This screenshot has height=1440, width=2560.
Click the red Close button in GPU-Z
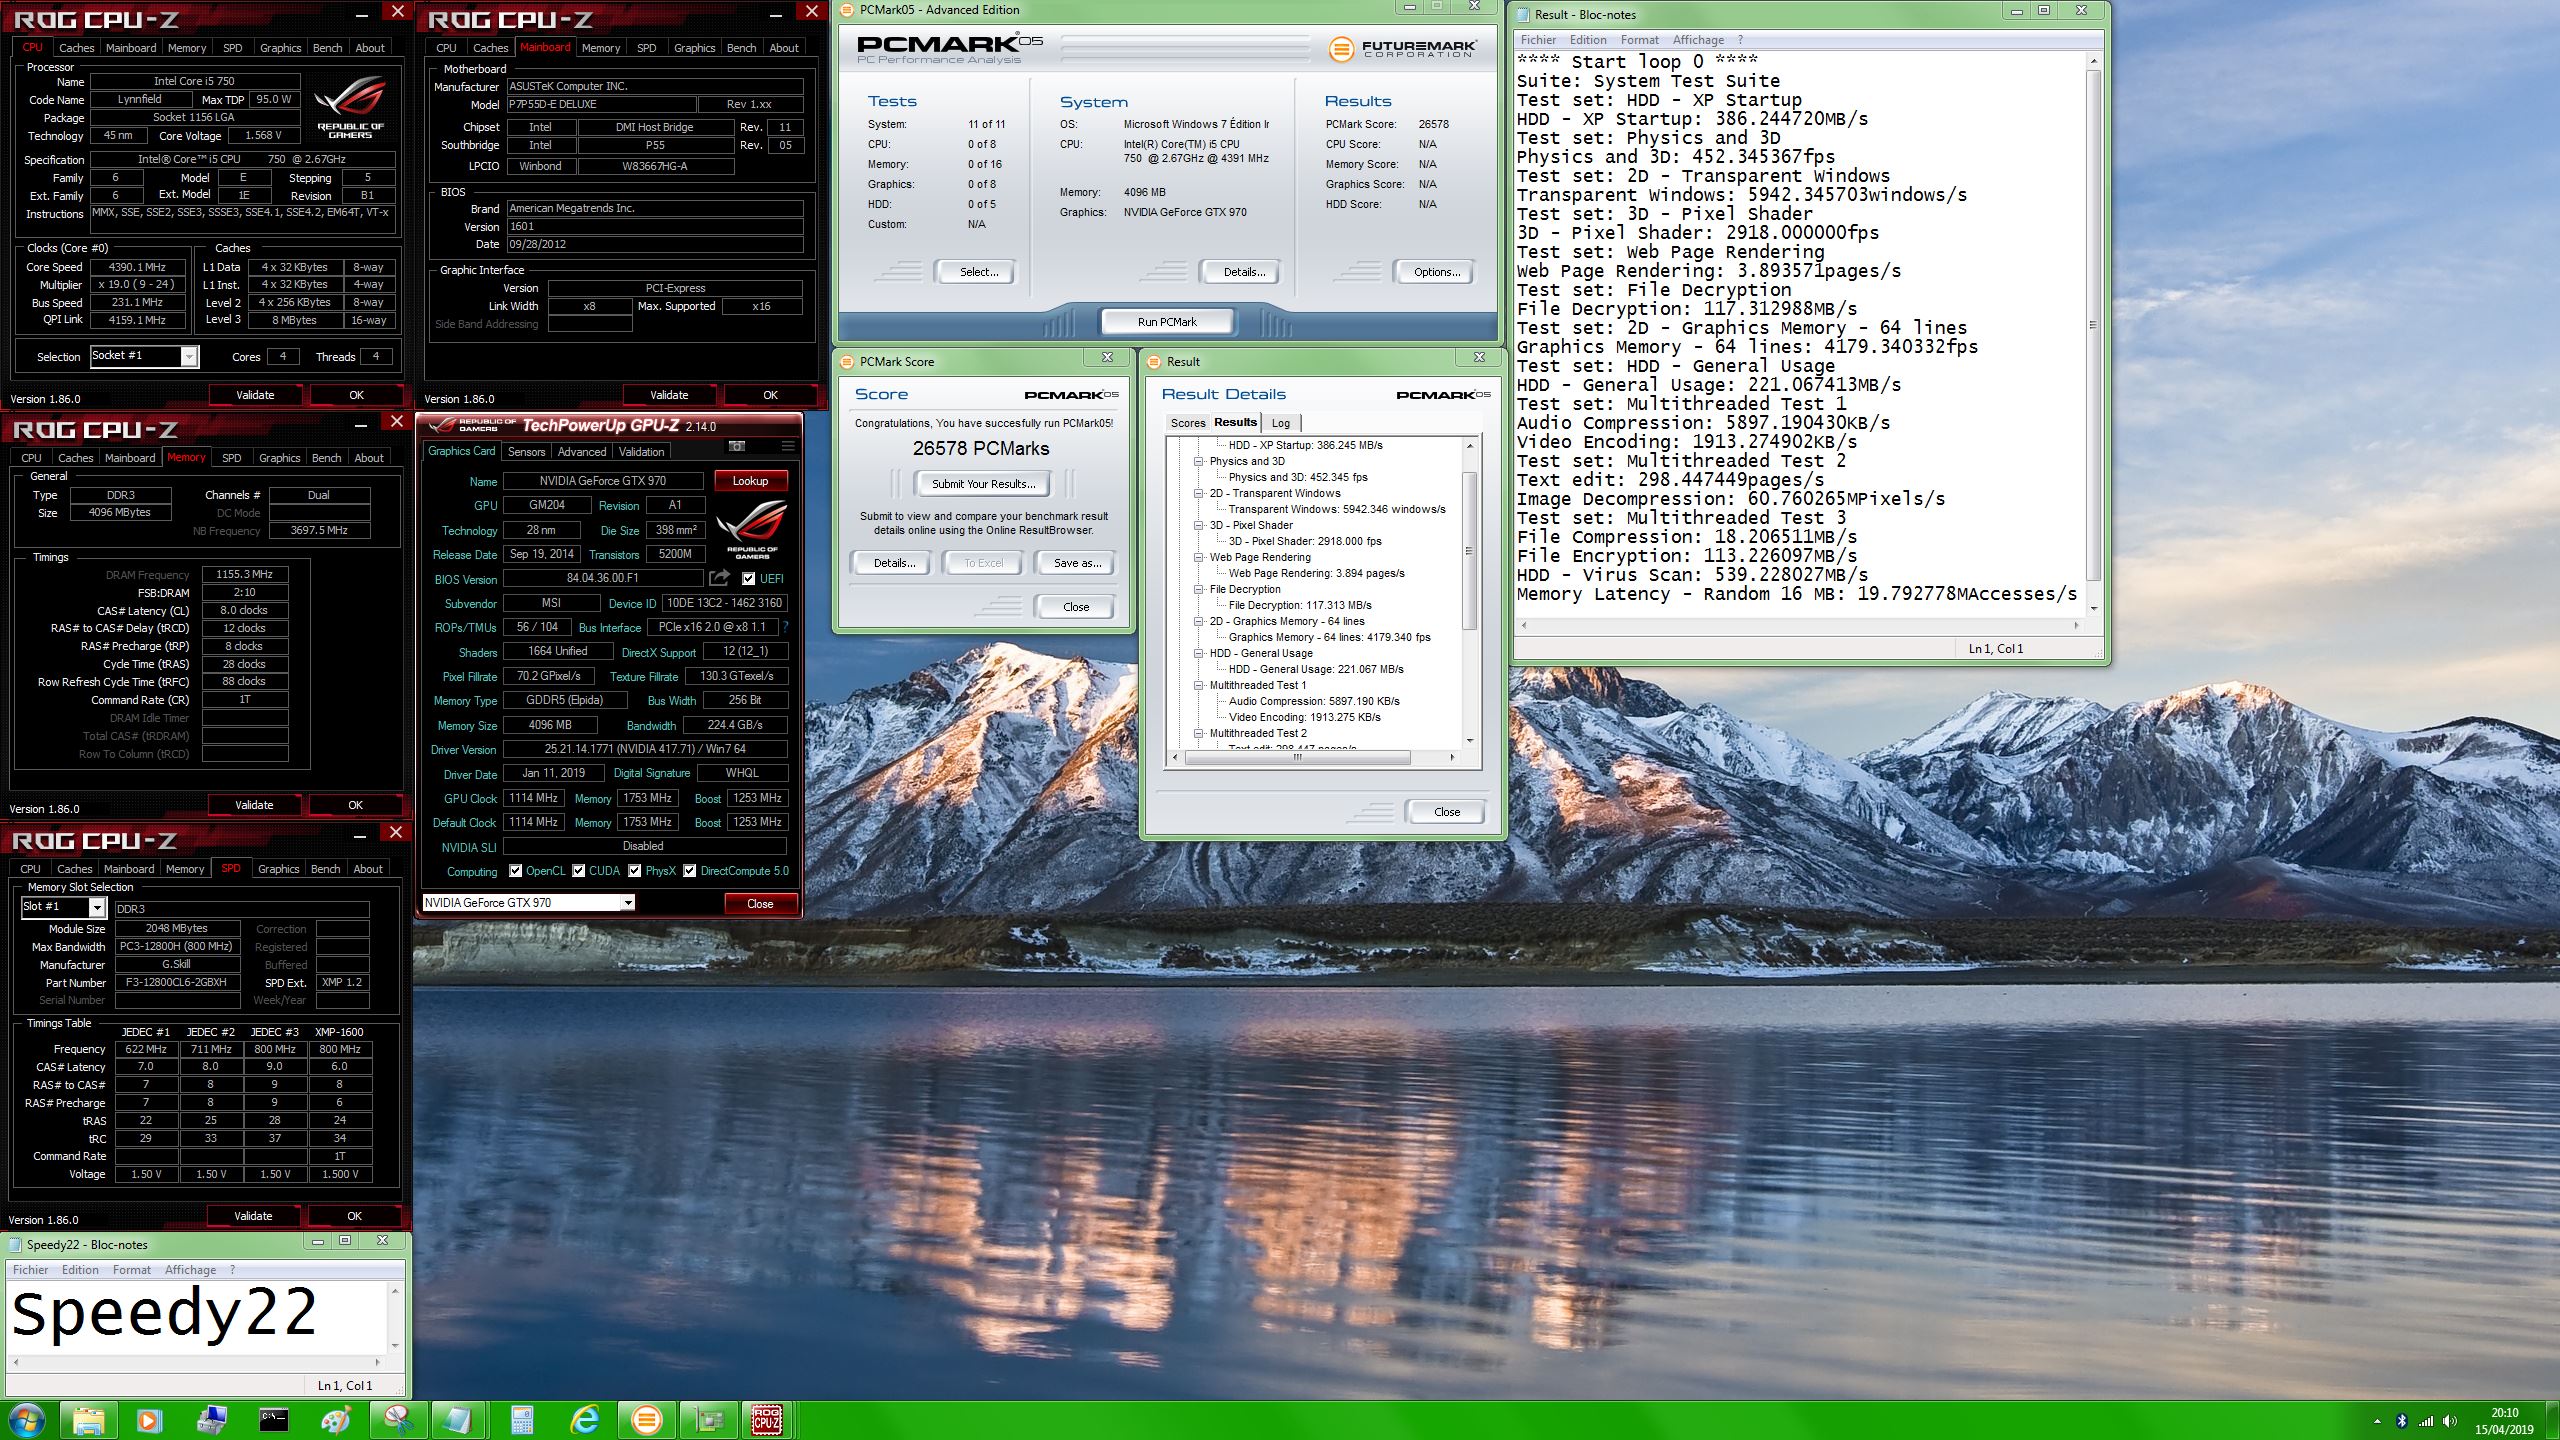760,904
